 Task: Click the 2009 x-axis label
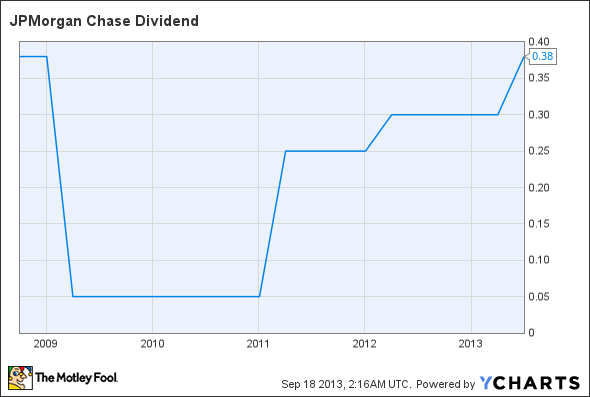pyautogui.click(x=46, y=344)
